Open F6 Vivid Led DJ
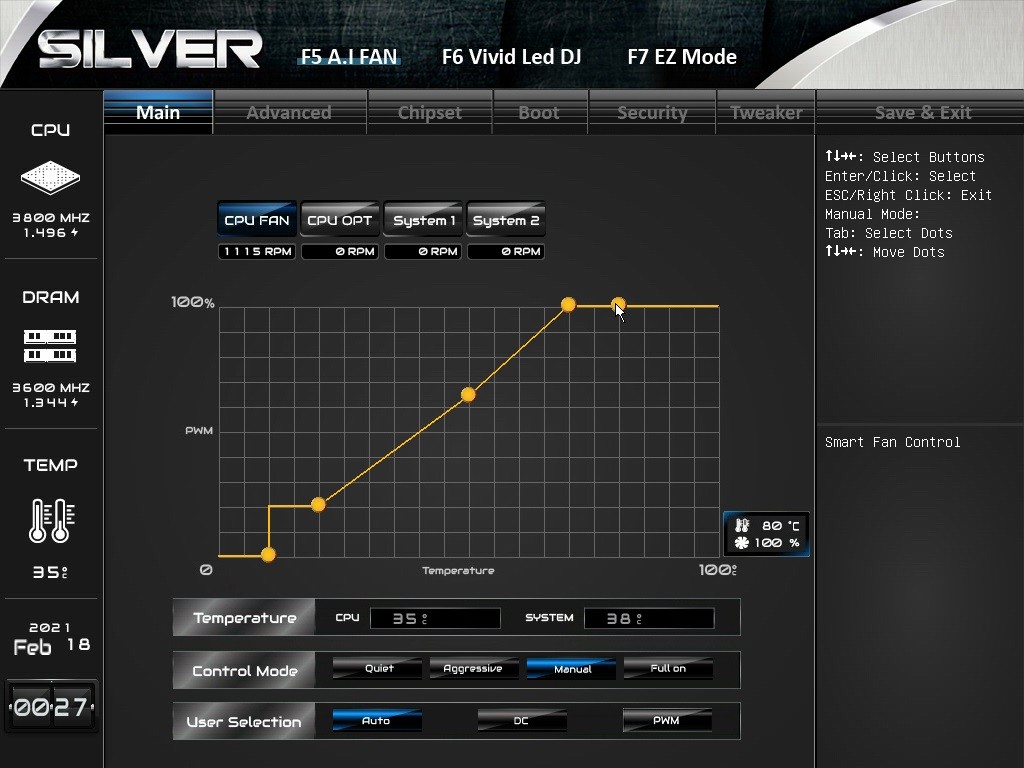The height and width of the screenshot is (768, 1024). [x=511, y=57]
